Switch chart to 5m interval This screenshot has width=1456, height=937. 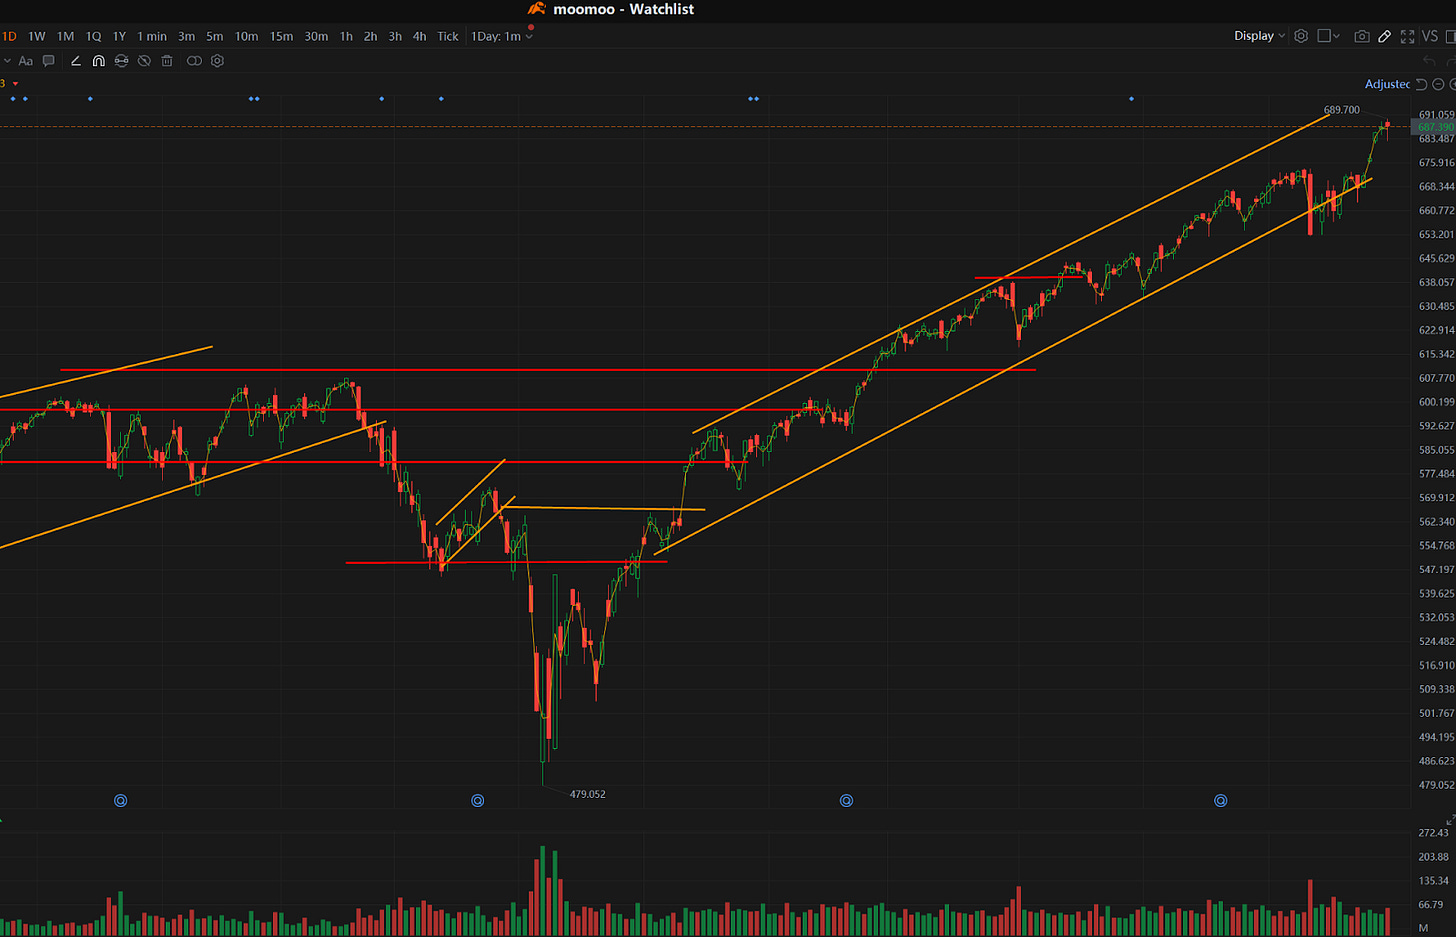coord(215,36)
